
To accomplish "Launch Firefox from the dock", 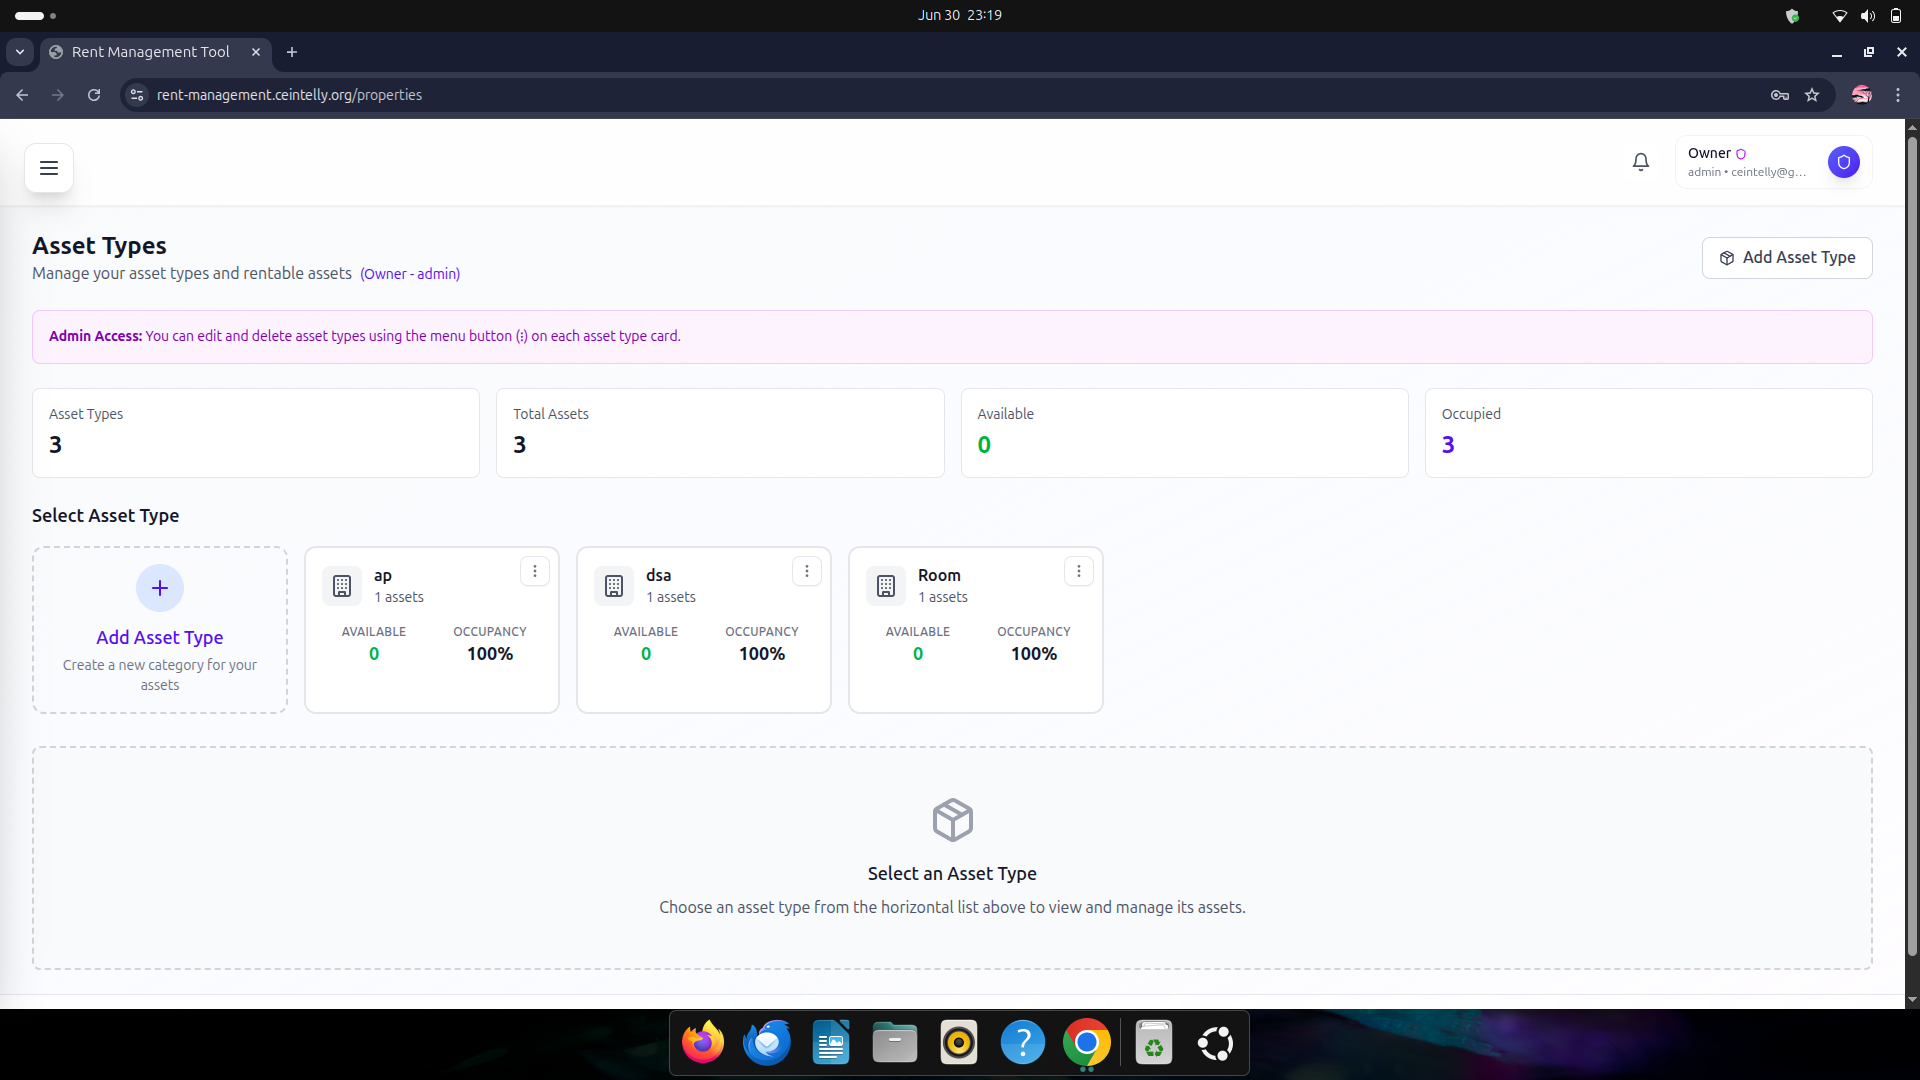I will click(703, 1044).
